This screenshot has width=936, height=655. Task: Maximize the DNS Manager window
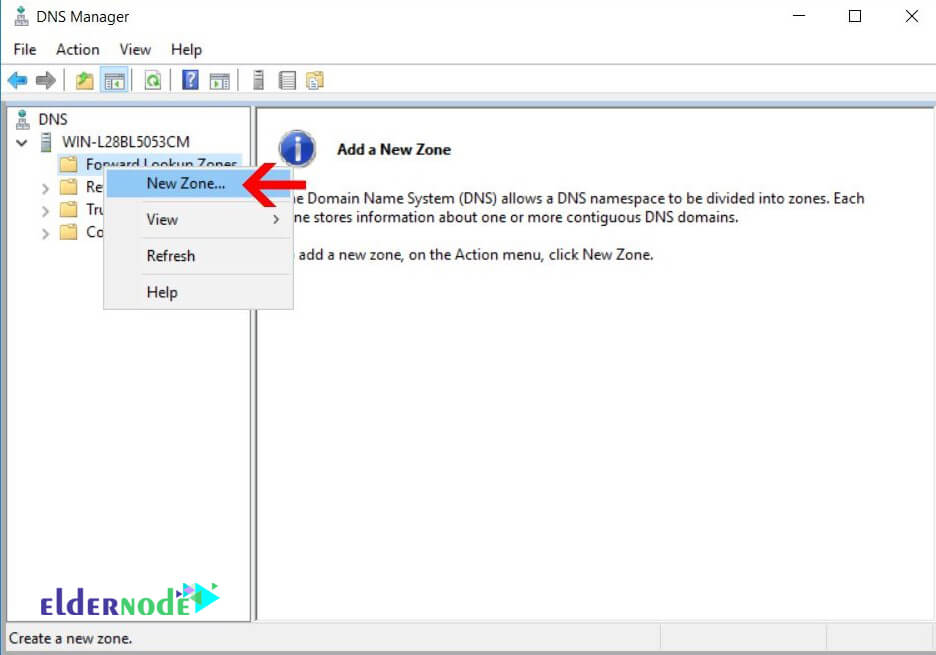click(x=855, y=16)
